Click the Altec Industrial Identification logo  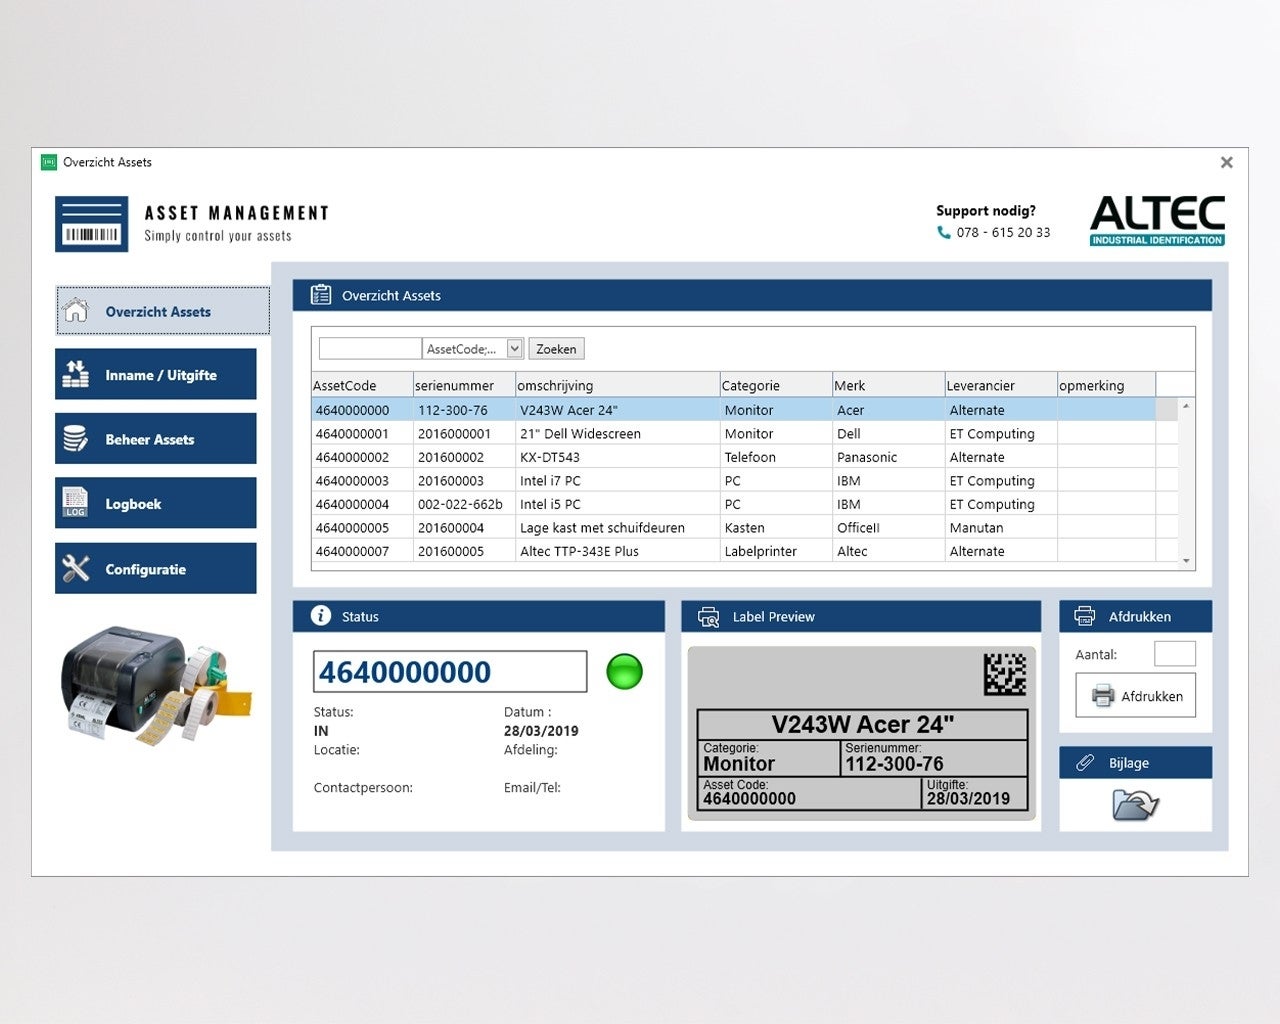click(1157, 220)
